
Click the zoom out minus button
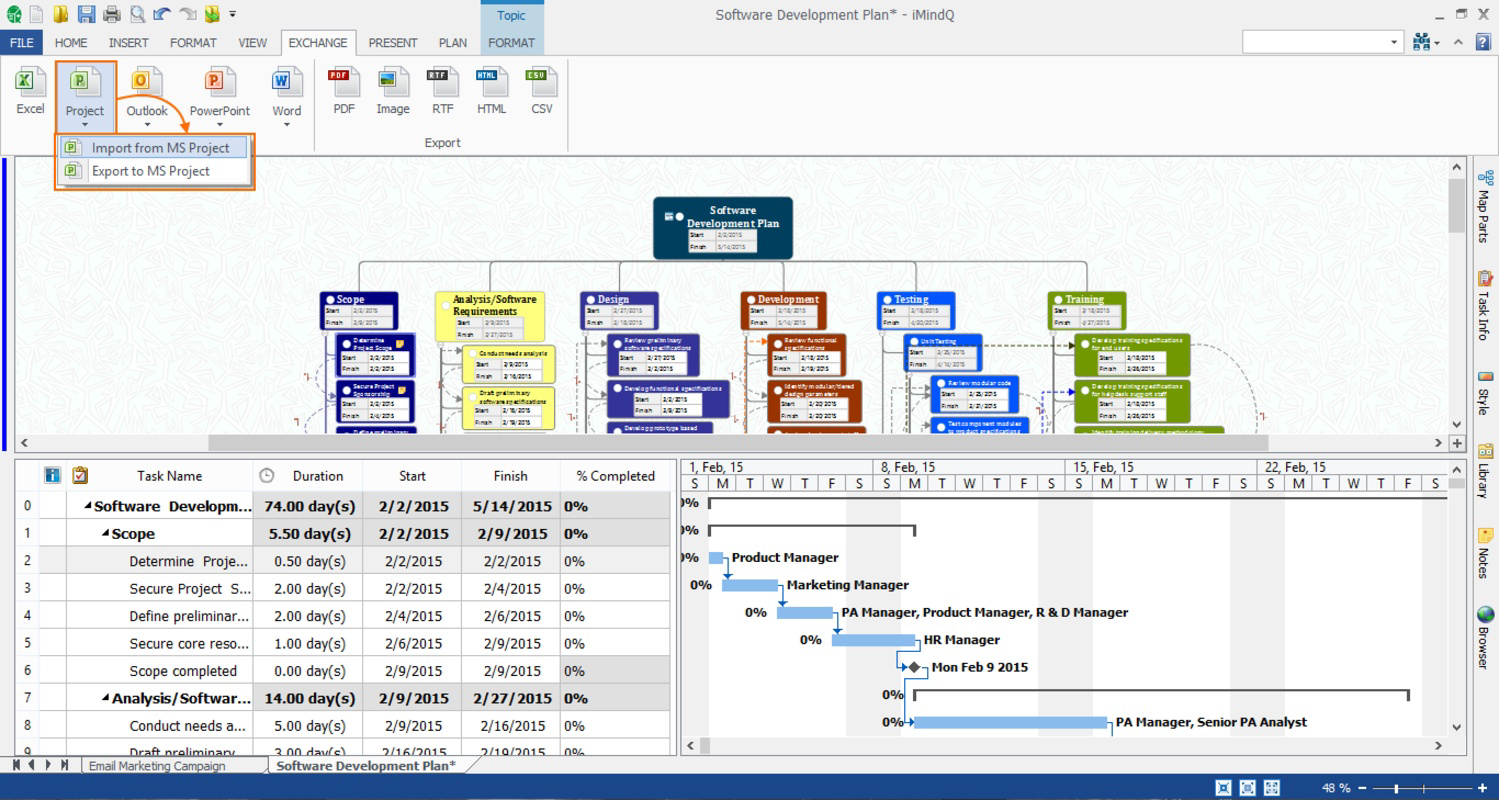point(1364,789)
